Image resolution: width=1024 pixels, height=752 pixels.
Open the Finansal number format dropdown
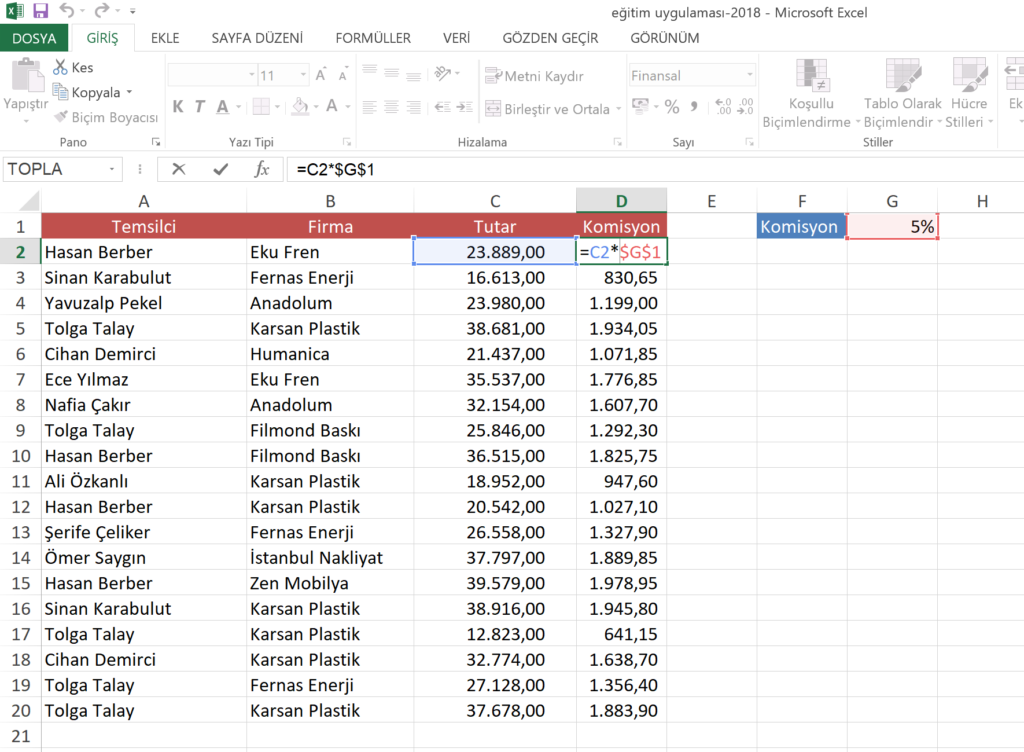coord(750,76)
